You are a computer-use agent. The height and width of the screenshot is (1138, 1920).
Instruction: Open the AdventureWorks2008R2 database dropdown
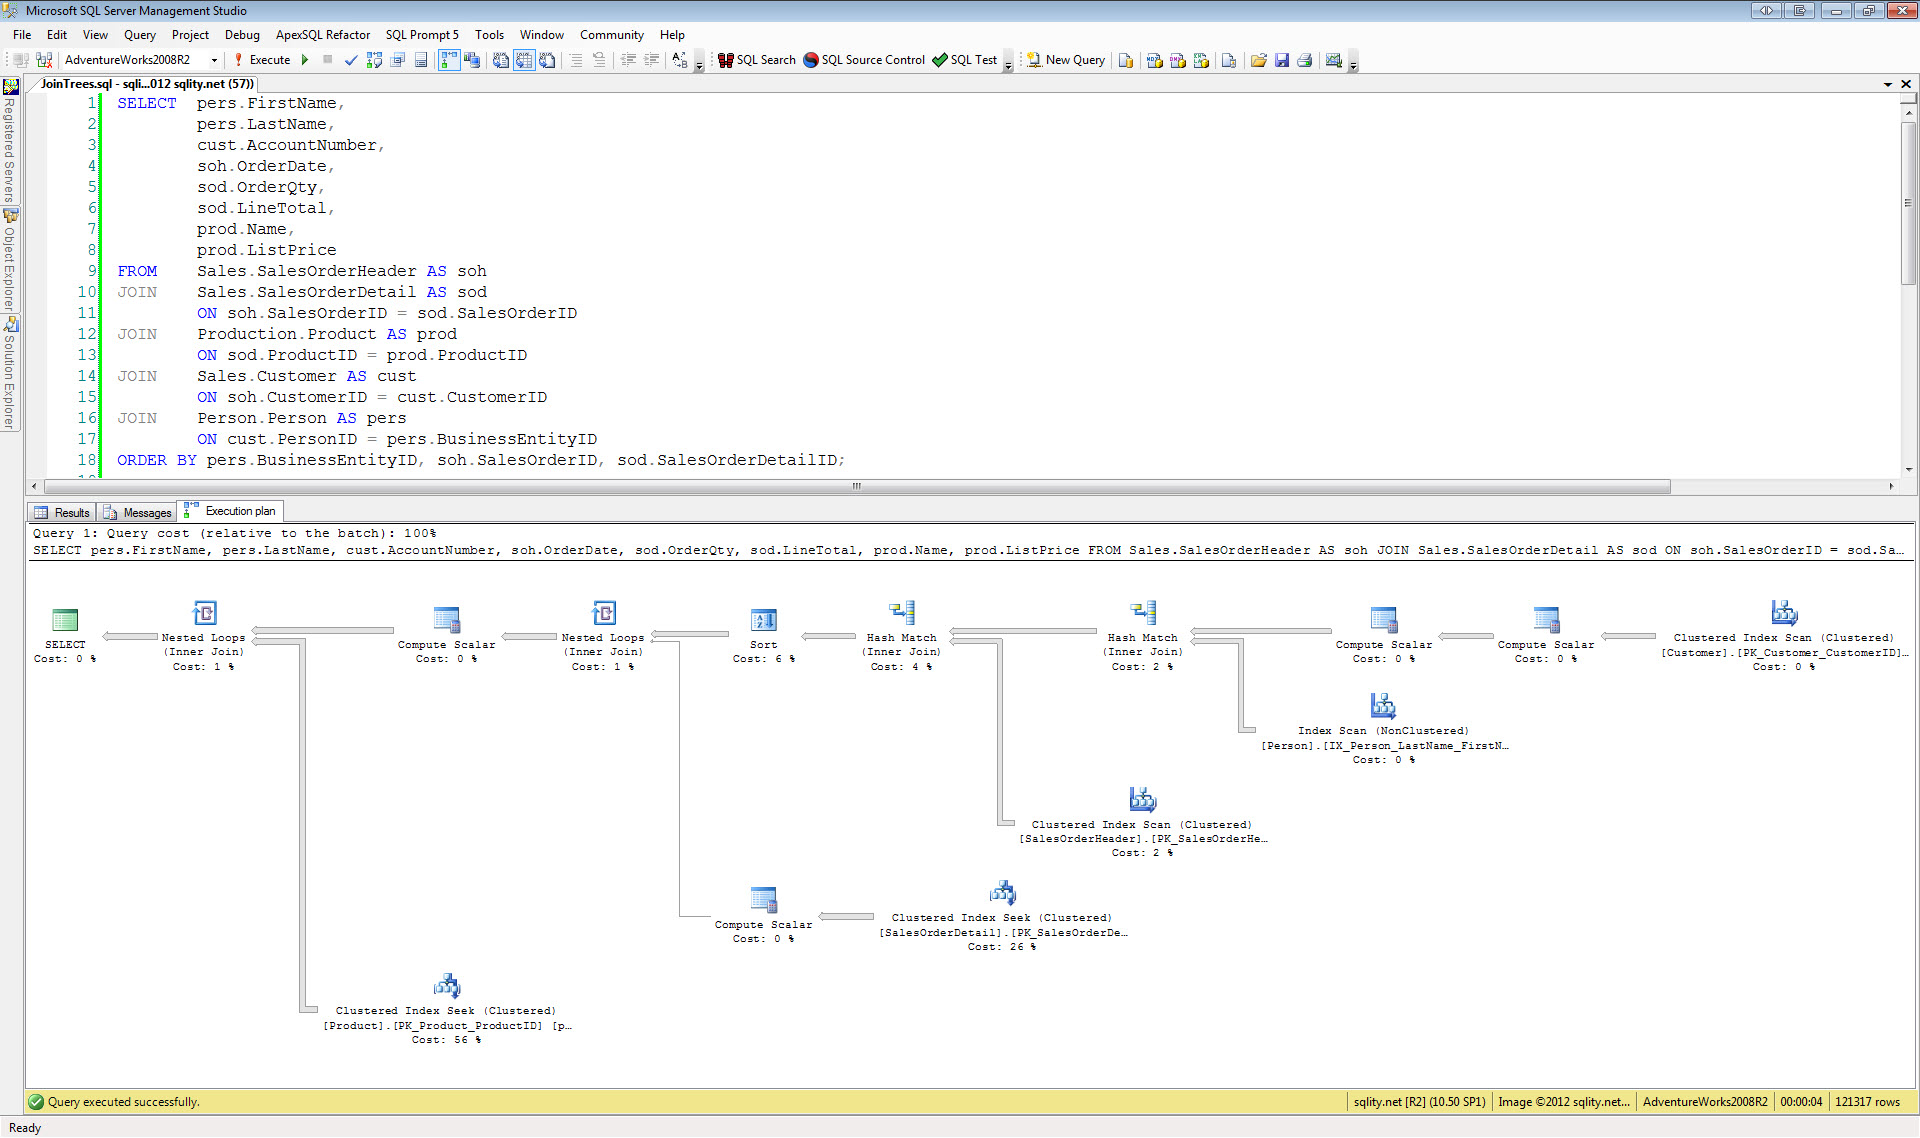pyautogui.click(x=214, y=60)
